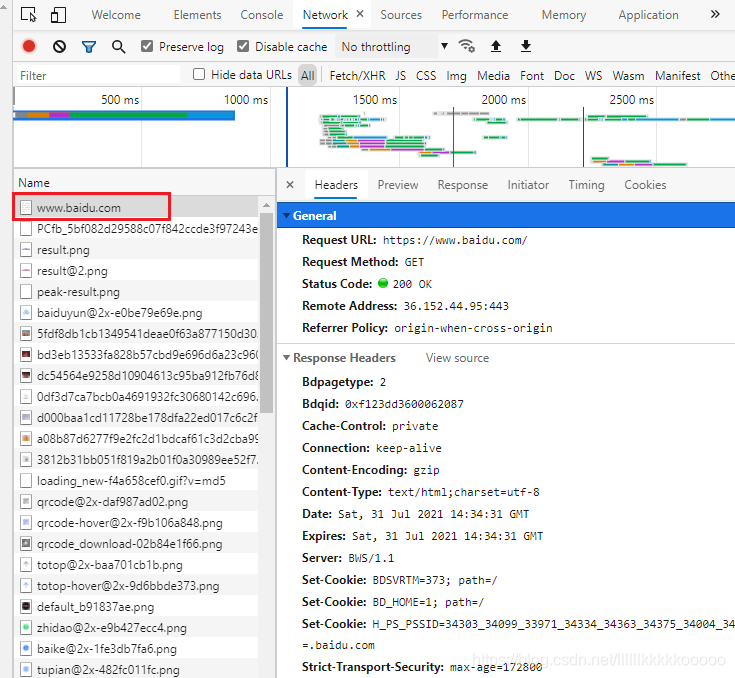Activate the inspect element picker icon
The width and height of the screenshot is (735, 678).
point(29,15)
